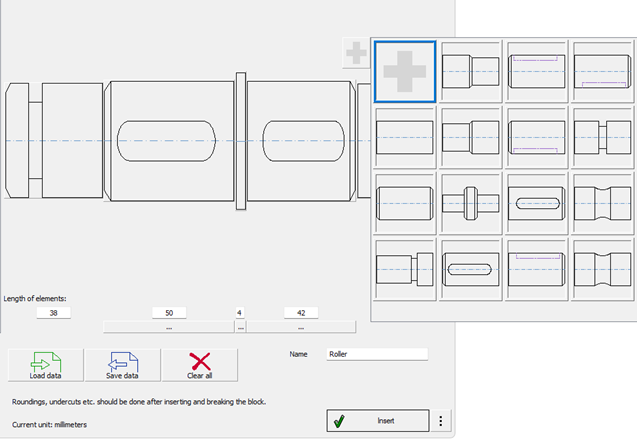The height and width of the screenshot is (439, 637).
Task: Click the gray plus add-element button
Action: 355,52
